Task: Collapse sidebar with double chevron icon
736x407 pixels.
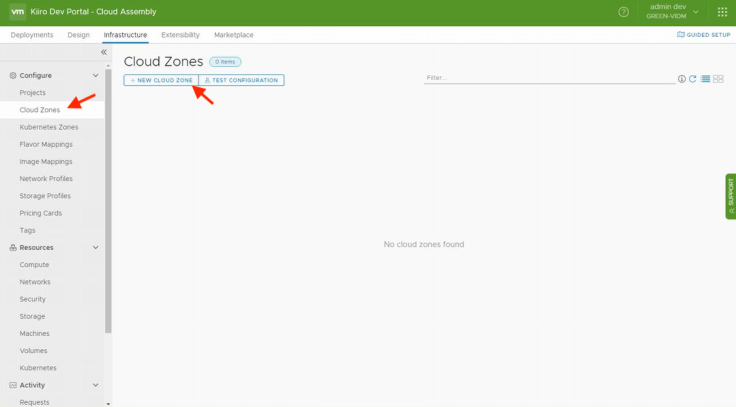Action: (104, 52)
